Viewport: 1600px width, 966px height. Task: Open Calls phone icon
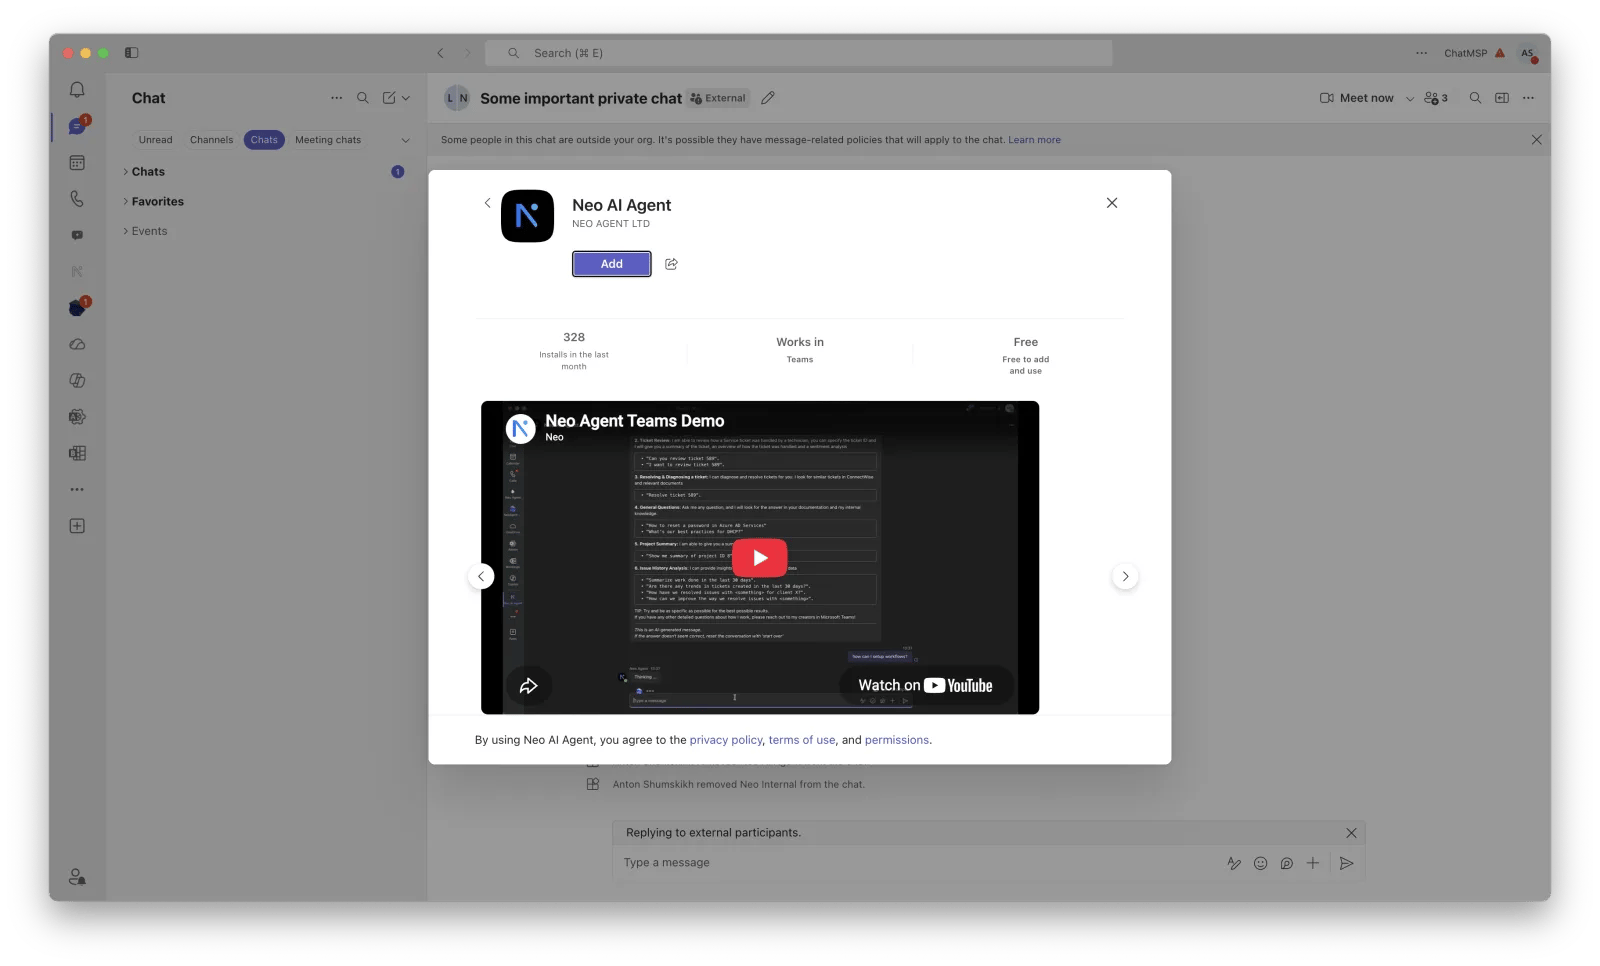pos(77,199)
